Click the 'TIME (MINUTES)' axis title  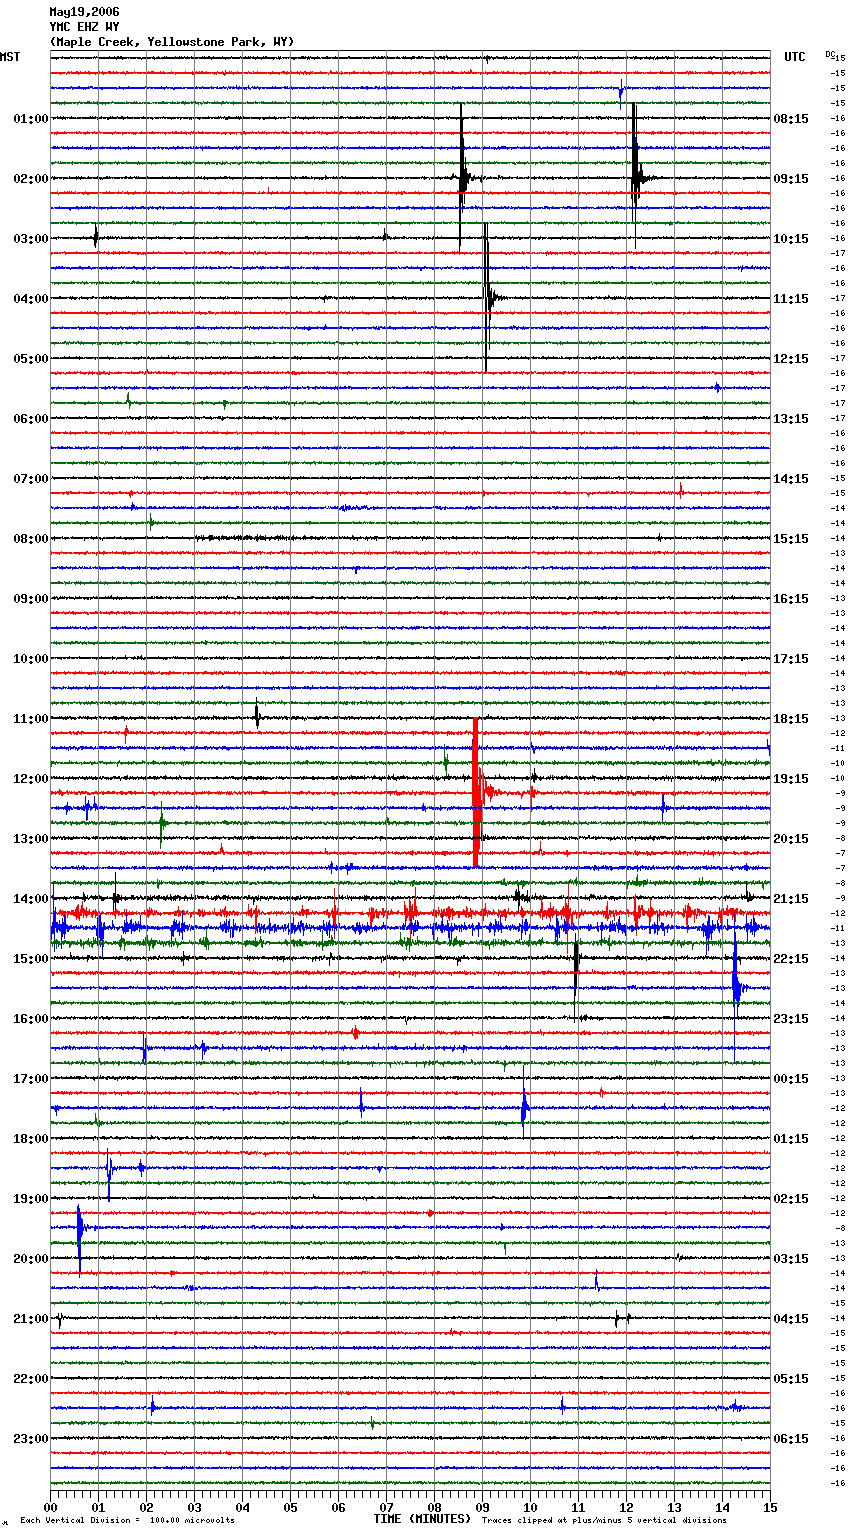[422, 1519]
